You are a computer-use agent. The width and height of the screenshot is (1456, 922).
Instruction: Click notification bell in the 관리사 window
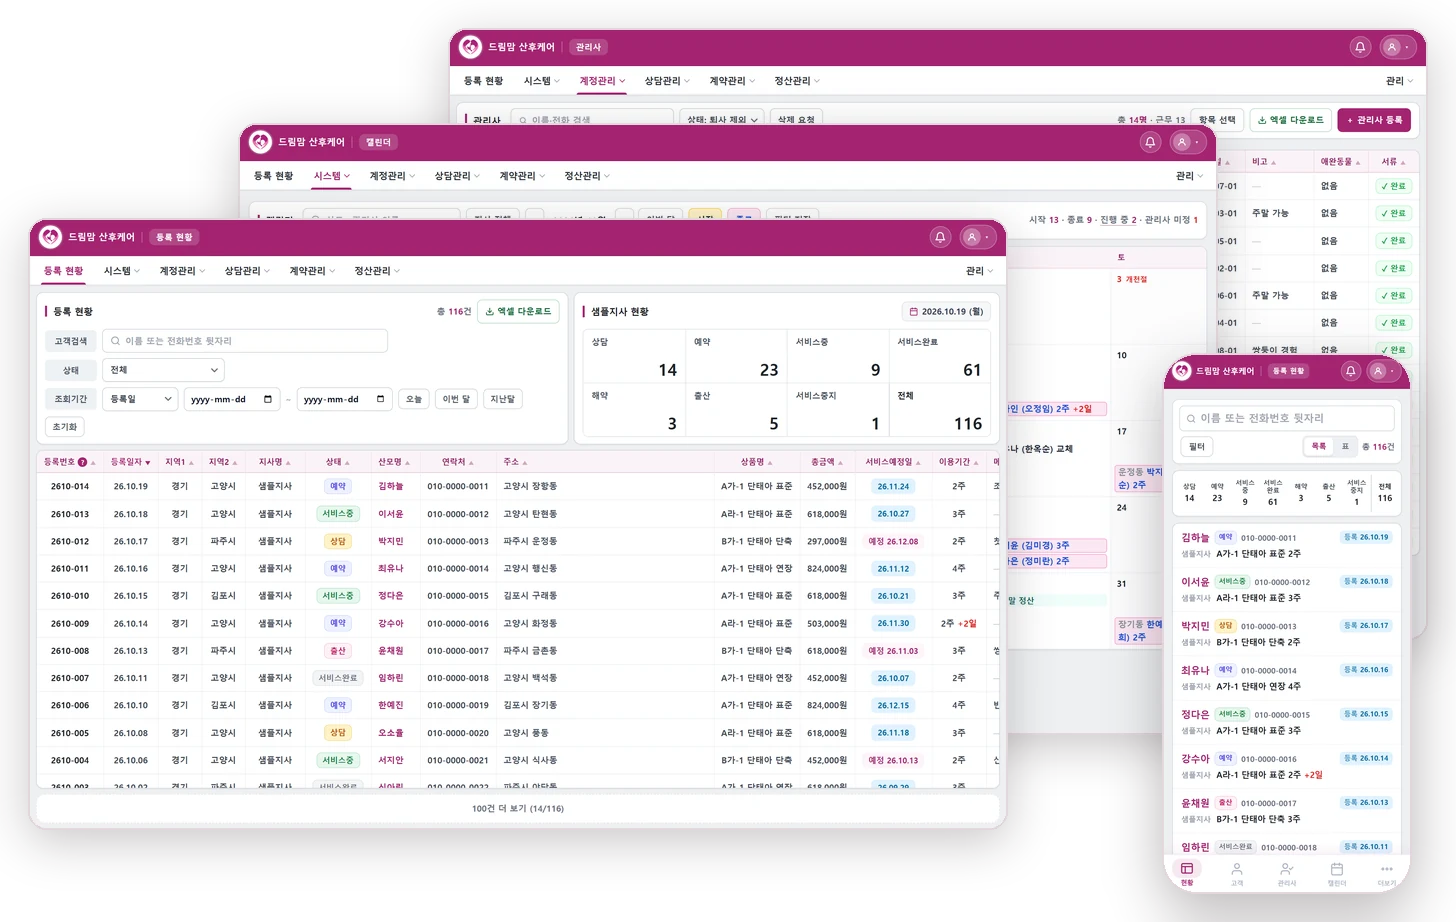pos(1360,47)
